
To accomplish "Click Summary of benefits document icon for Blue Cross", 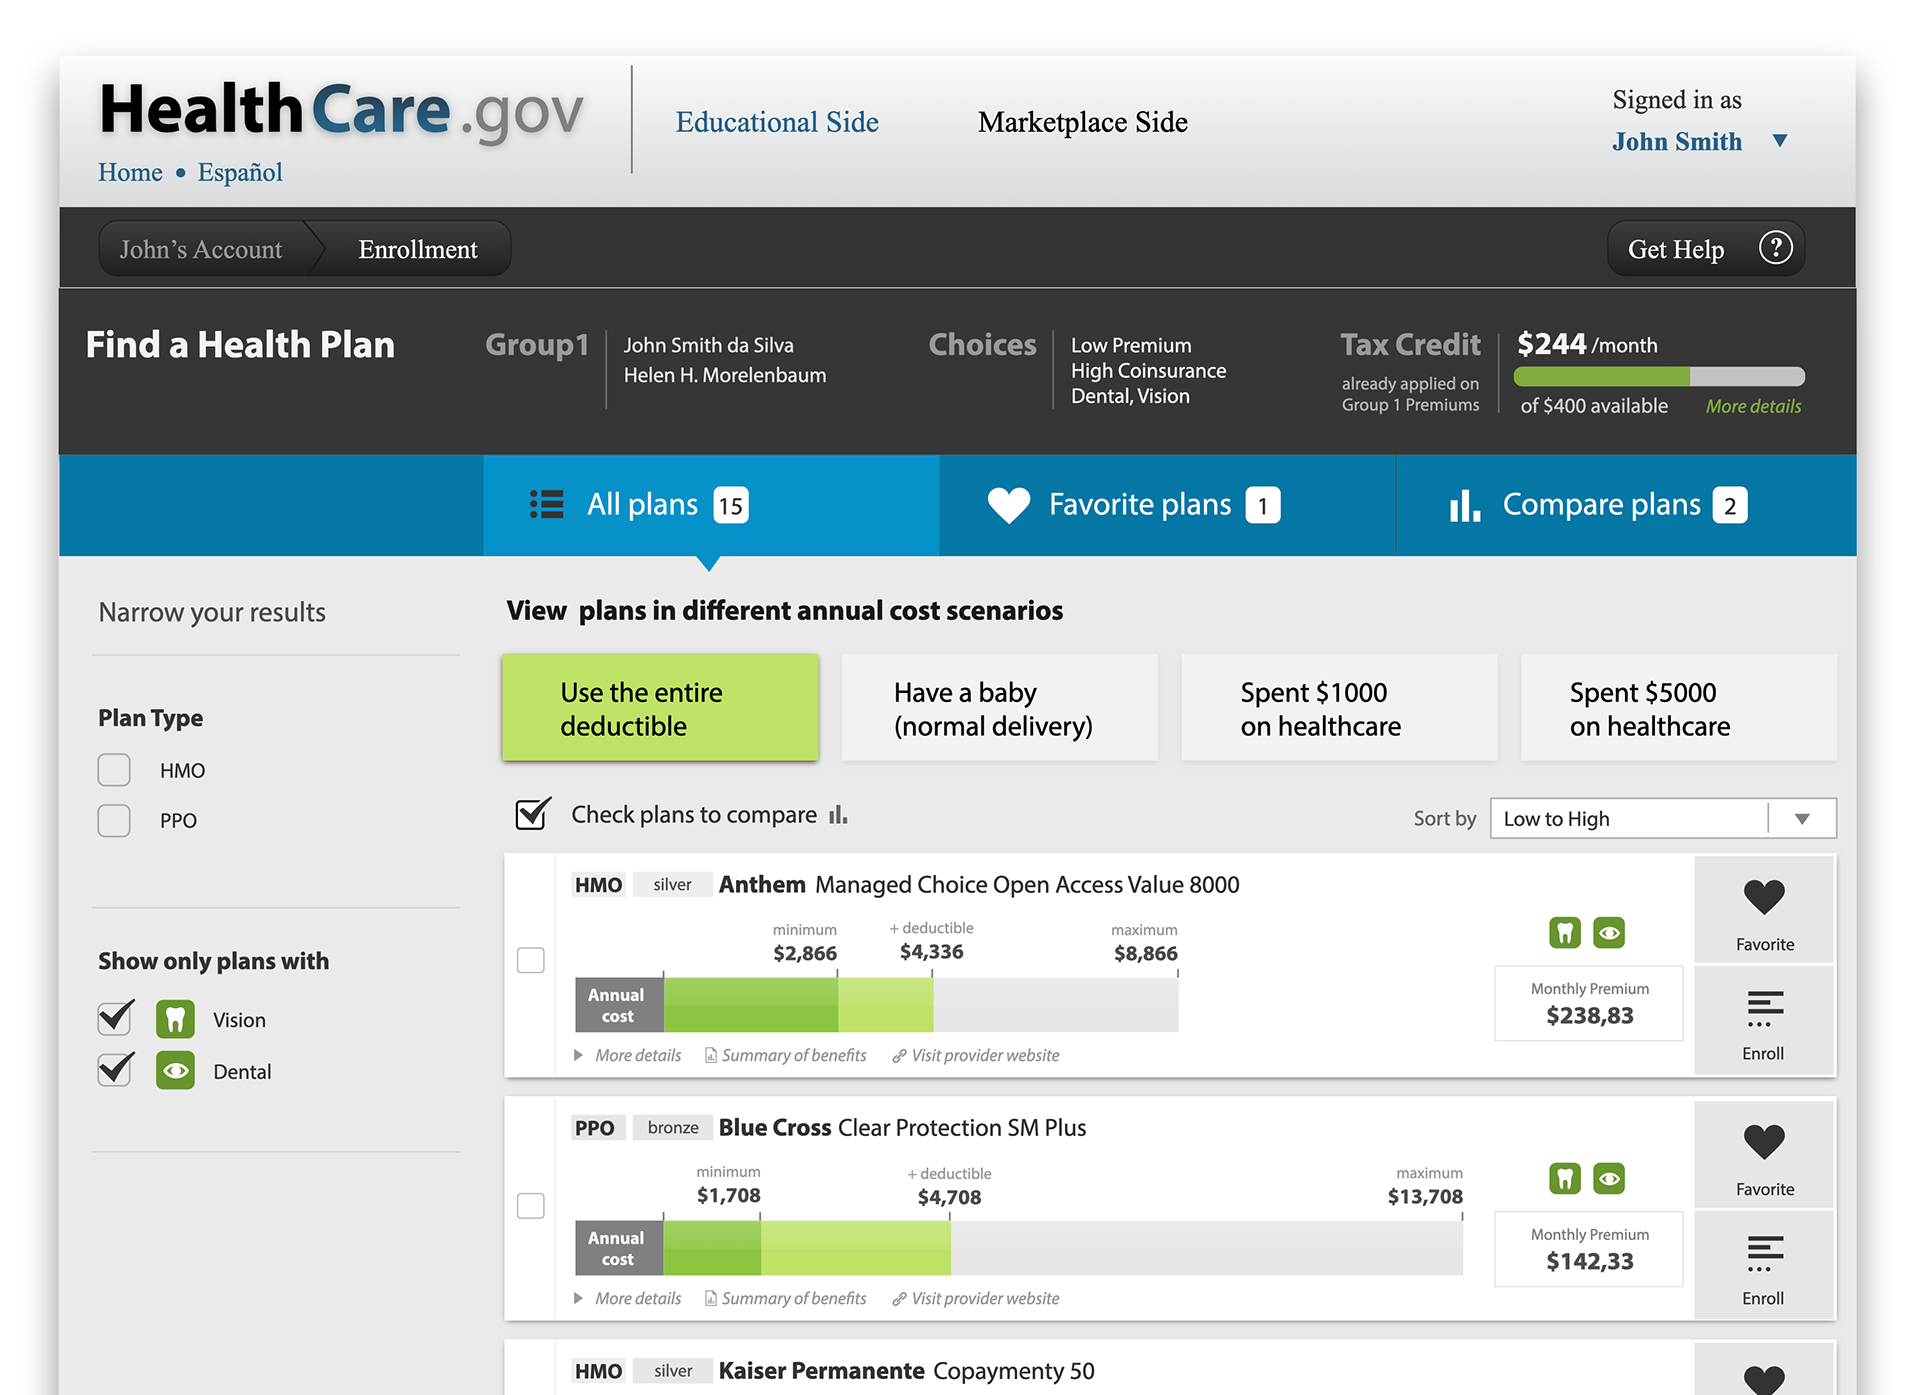I will [x=711, y=1298].
